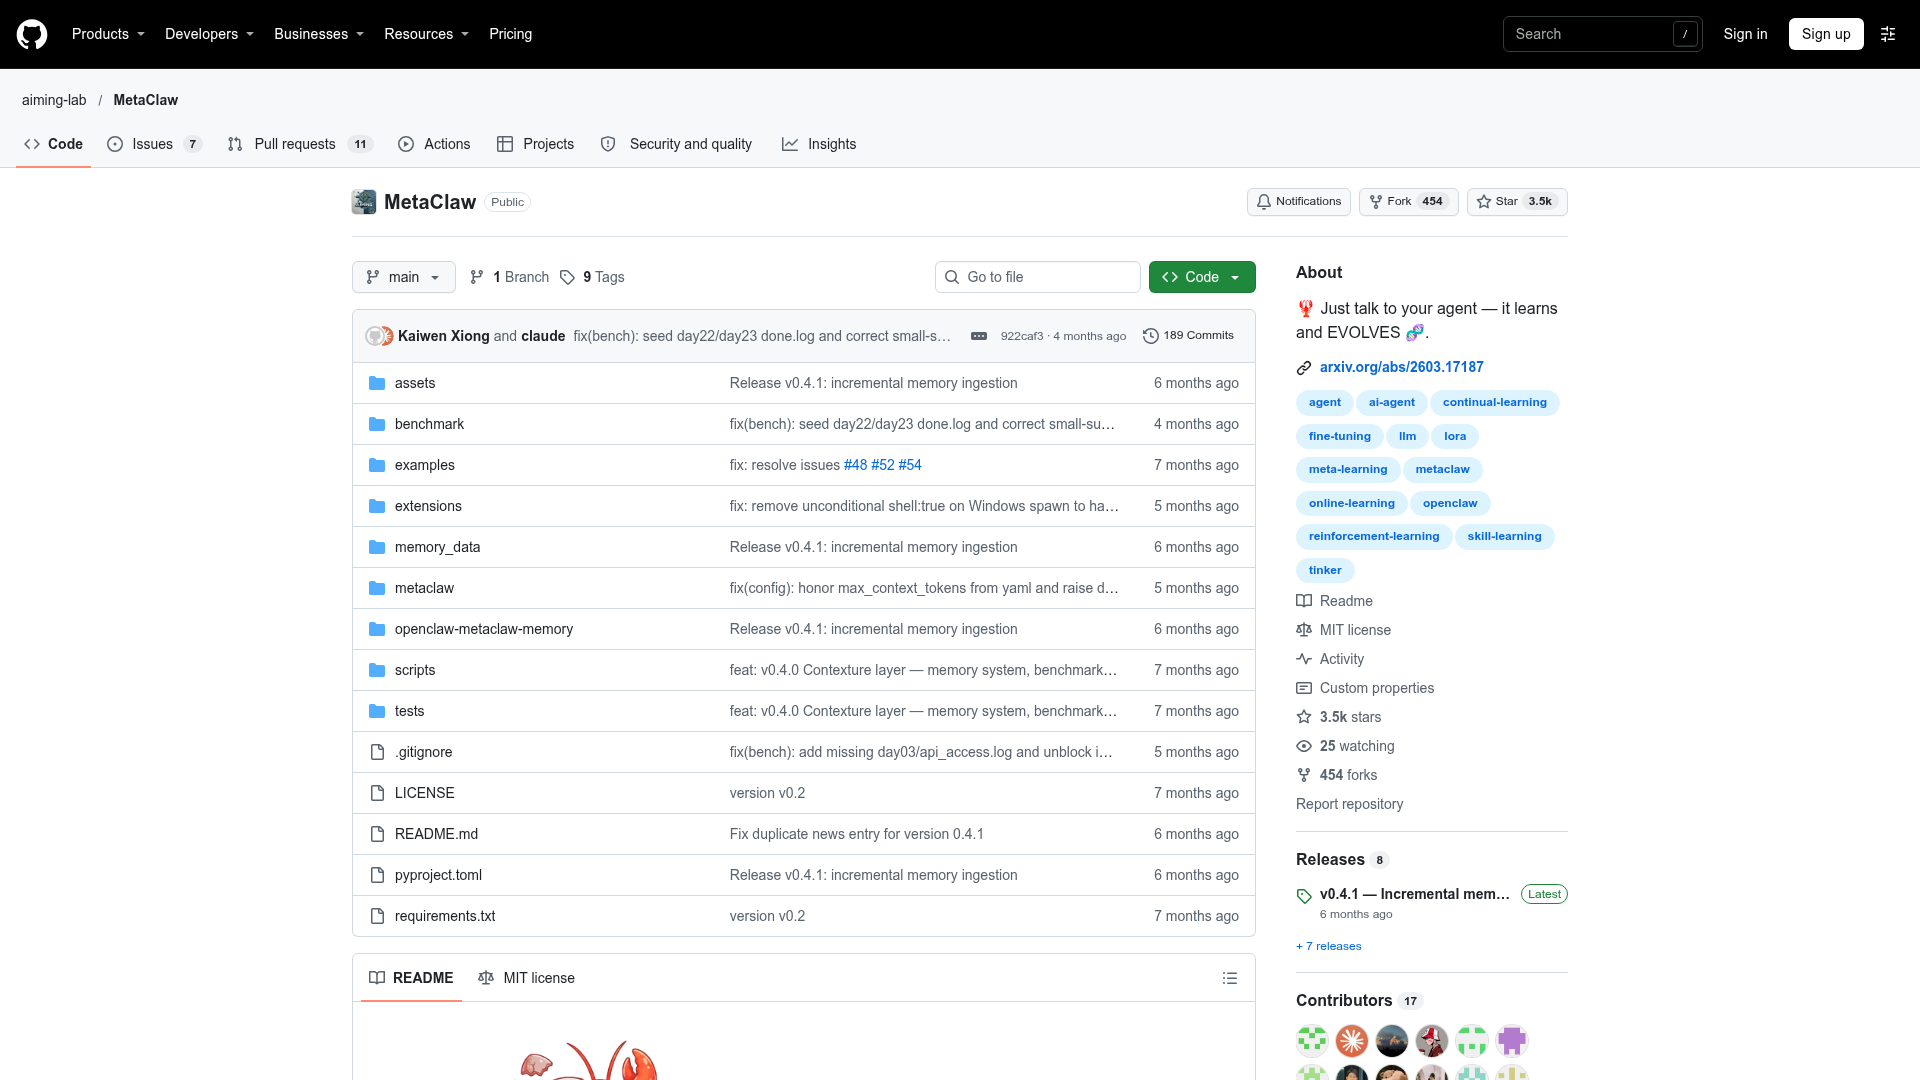Focus the Go to file field

[1038, 277]
